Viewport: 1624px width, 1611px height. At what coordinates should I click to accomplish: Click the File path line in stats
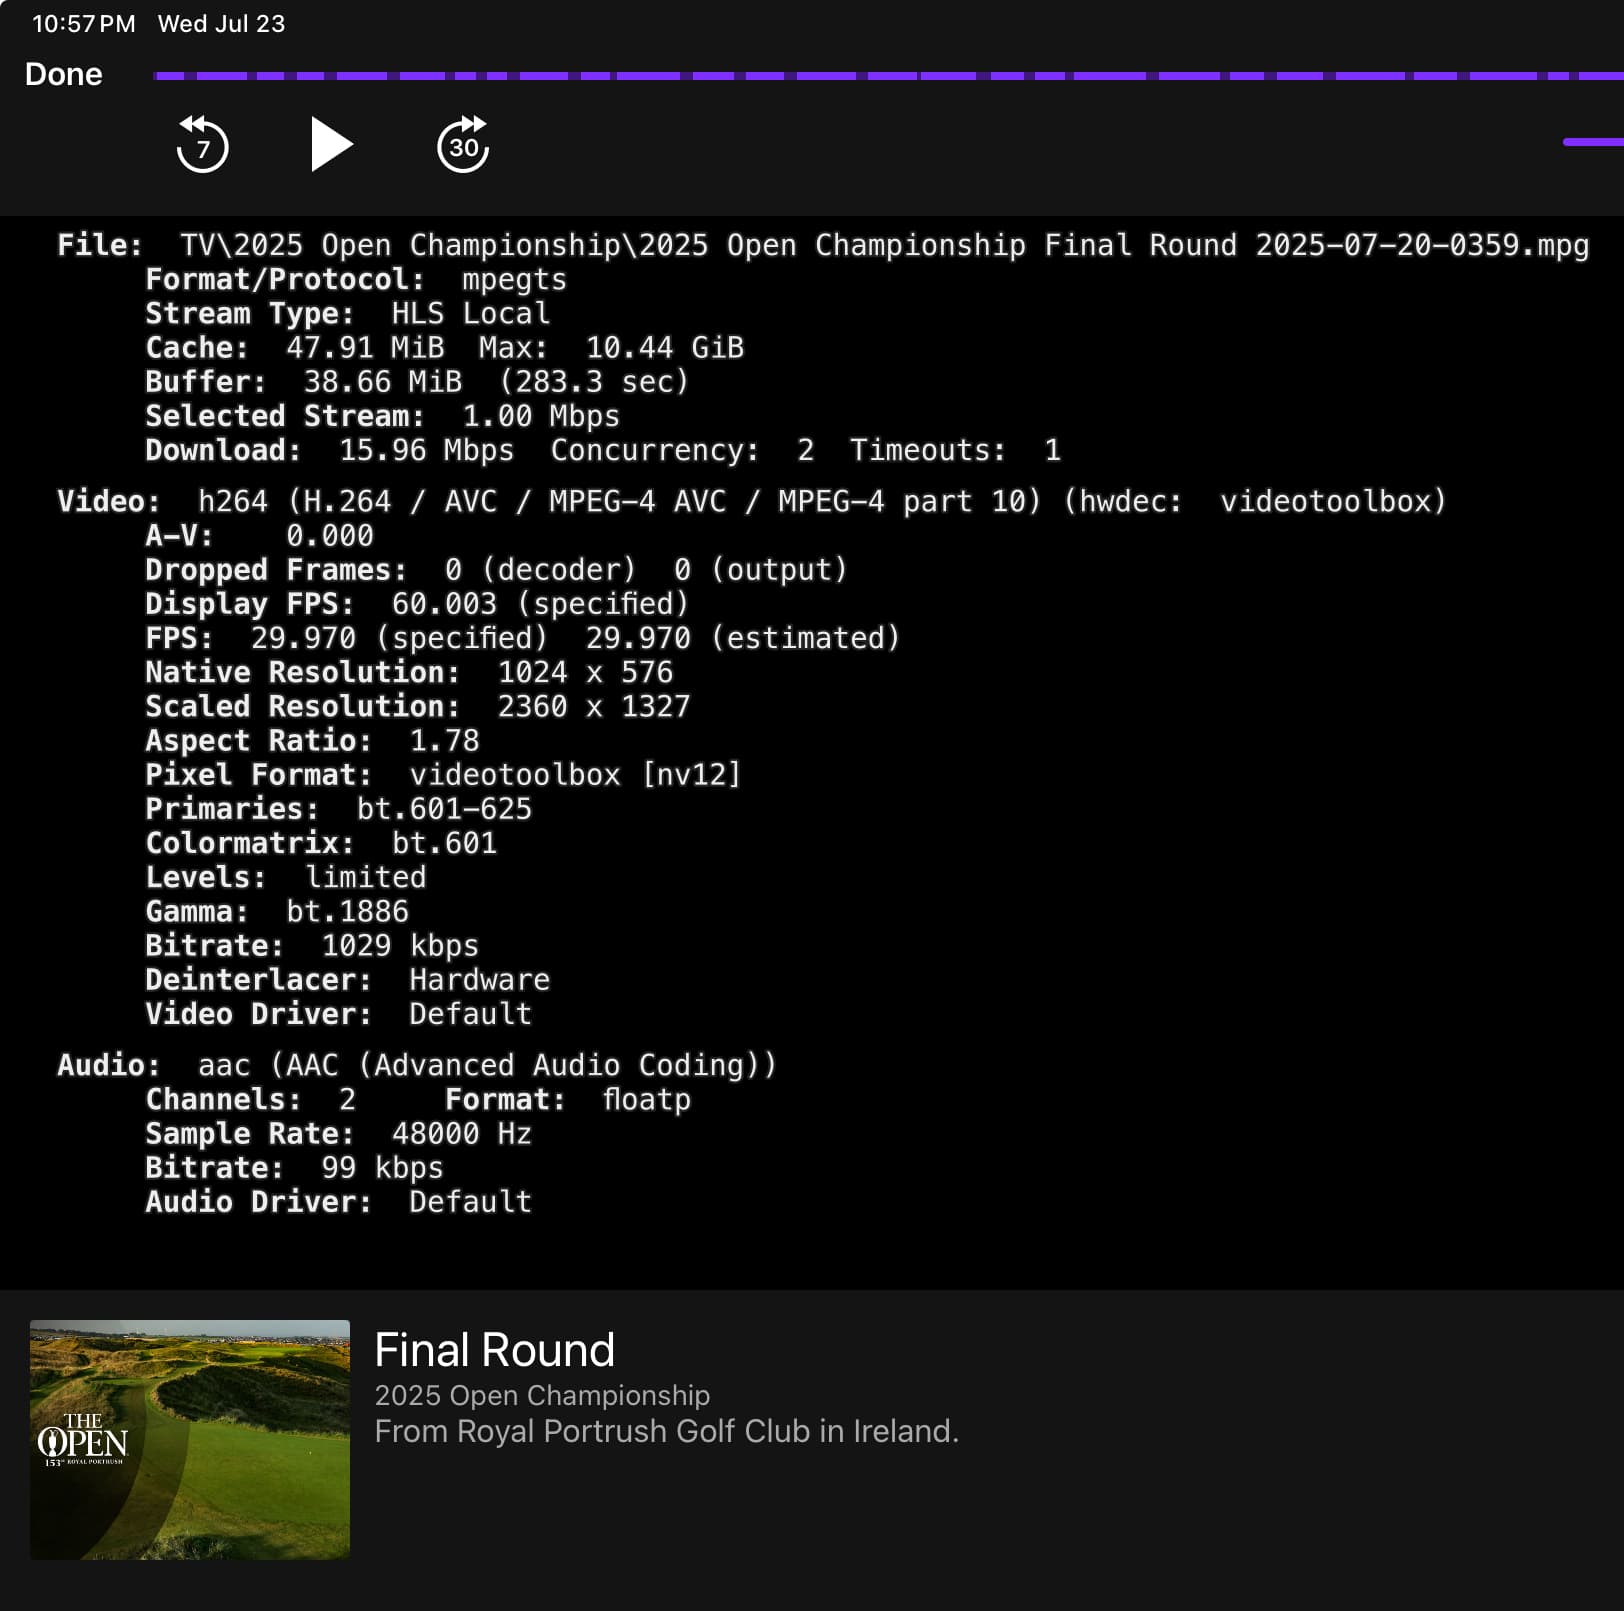(822, 245)
